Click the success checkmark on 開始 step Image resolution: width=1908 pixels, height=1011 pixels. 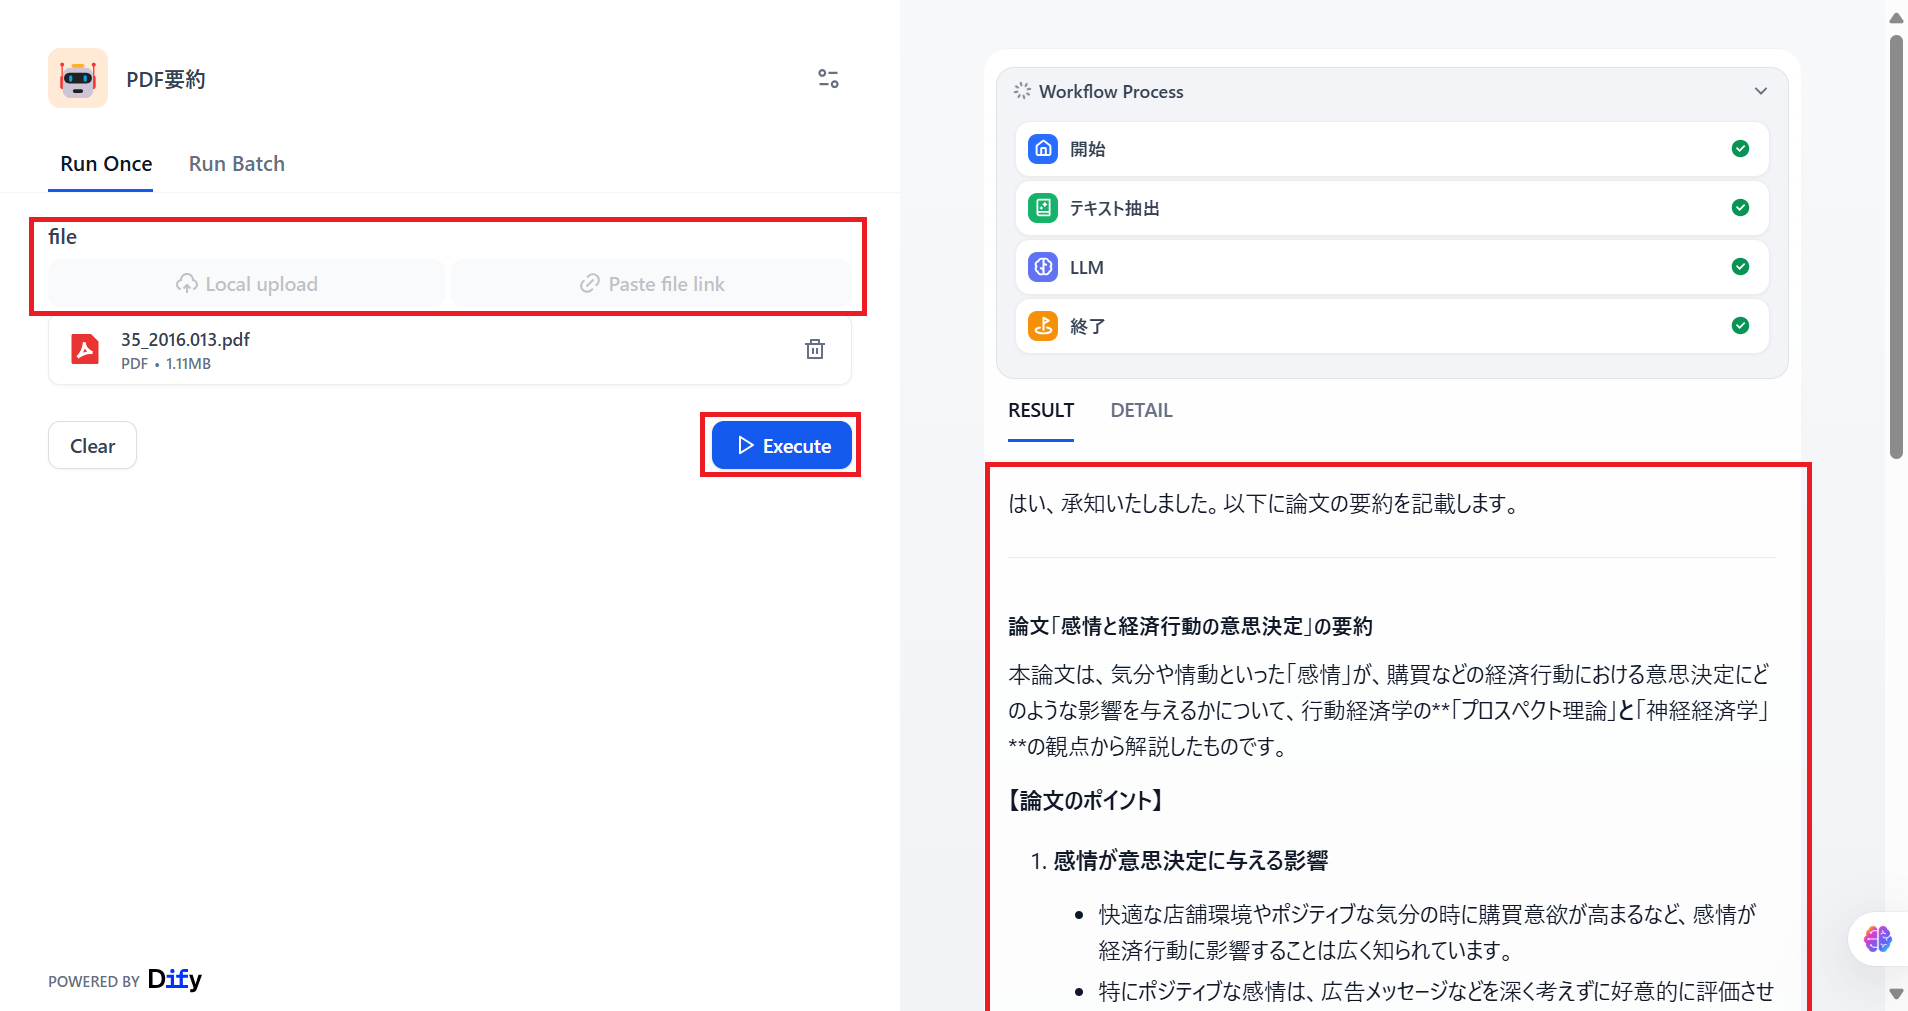coord(1740,148)
